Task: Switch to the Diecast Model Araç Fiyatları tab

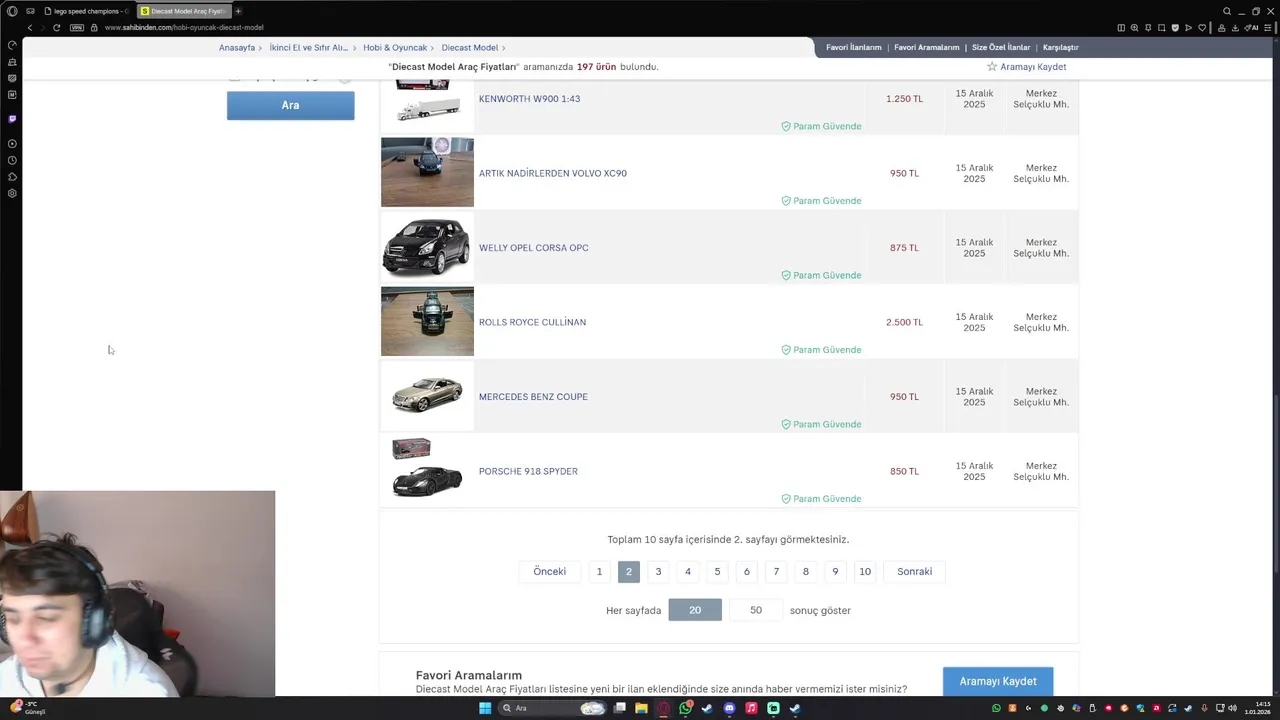Action: click(183, 11)
